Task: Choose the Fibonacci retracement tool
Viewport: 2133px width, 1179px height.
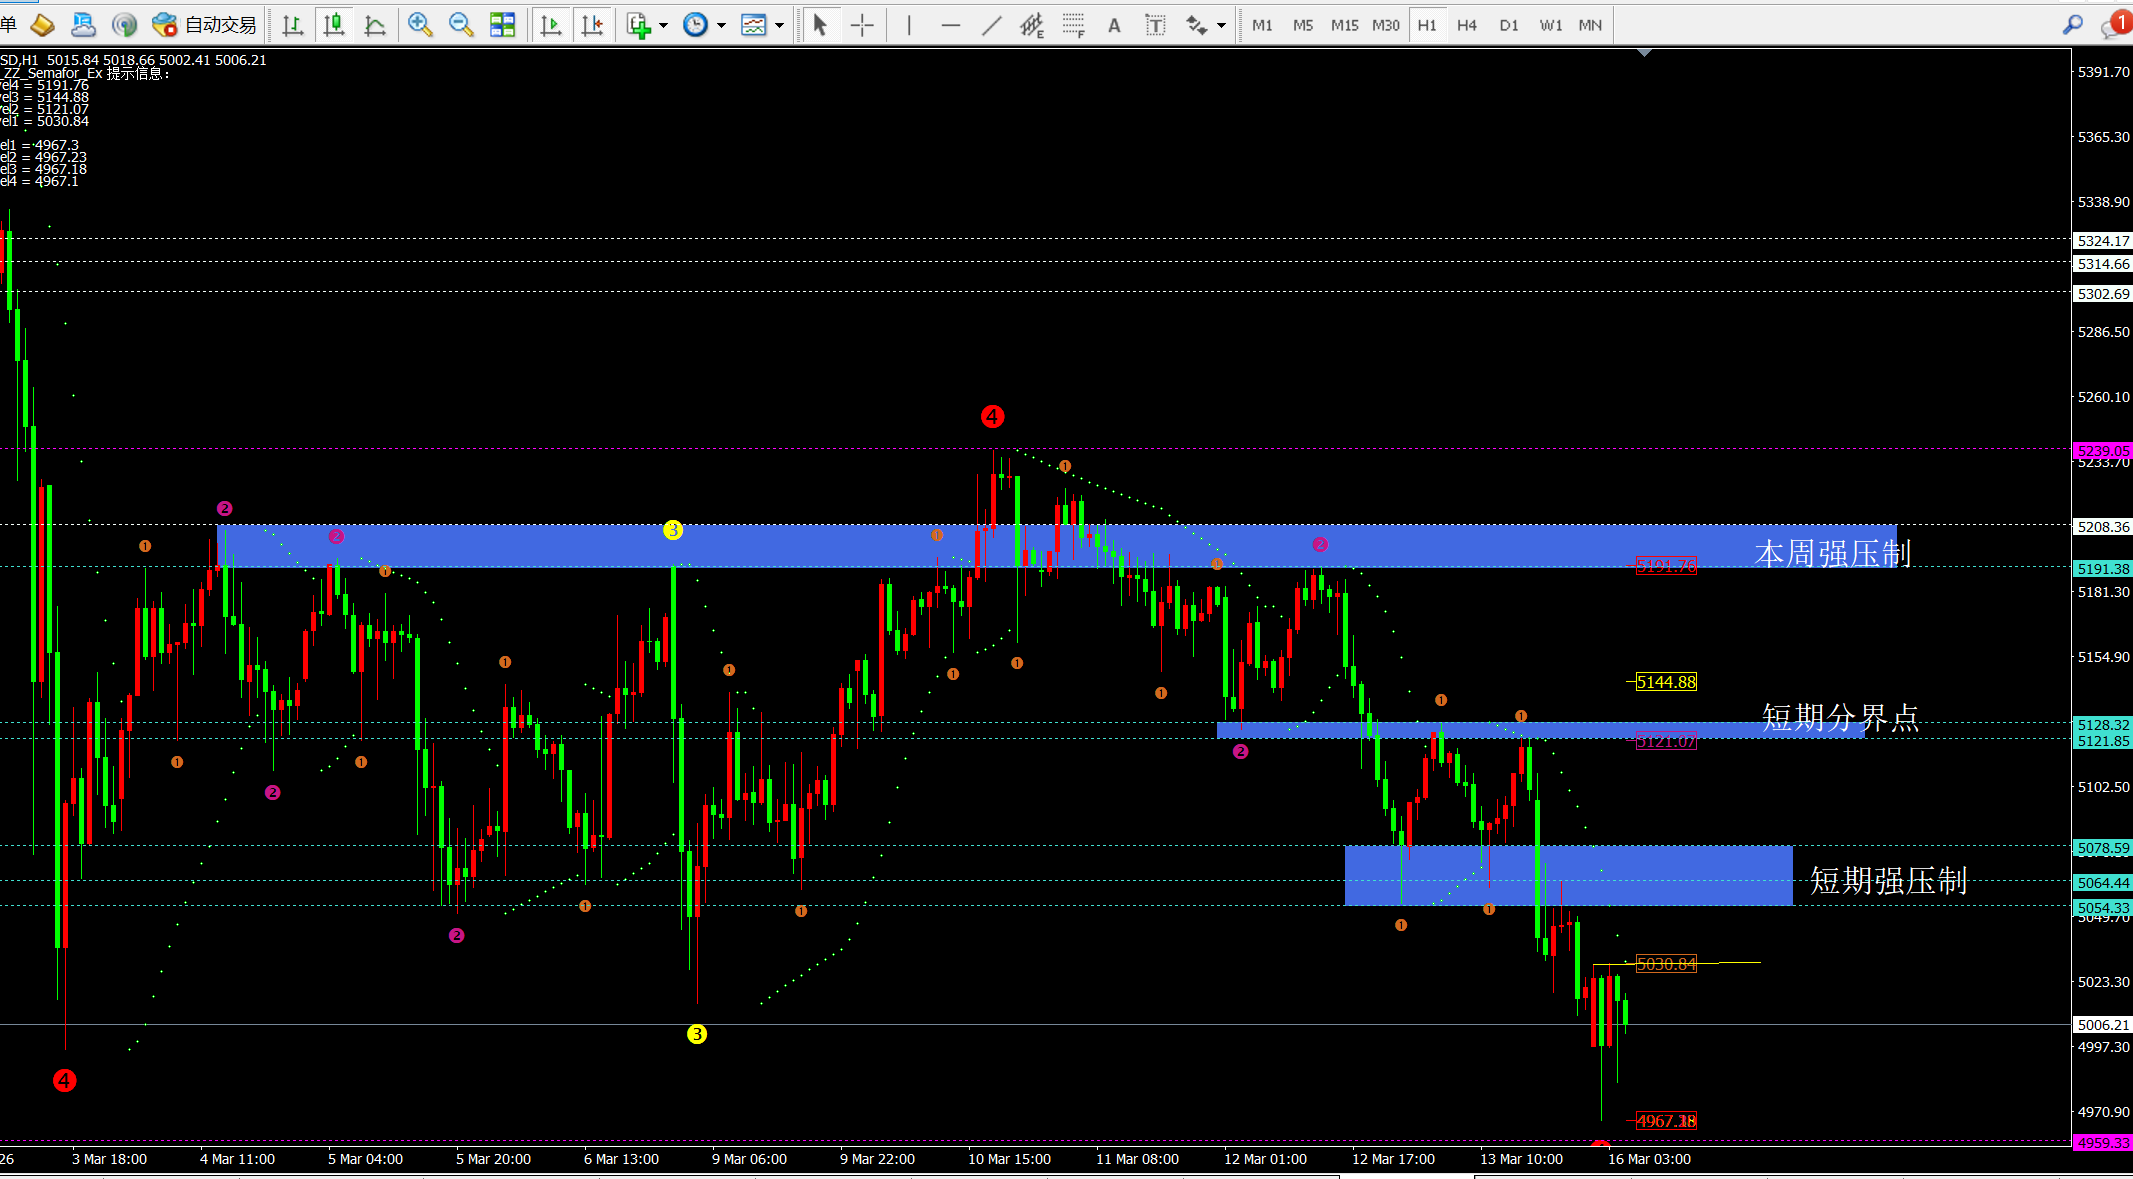Action: click(1073, 25)
